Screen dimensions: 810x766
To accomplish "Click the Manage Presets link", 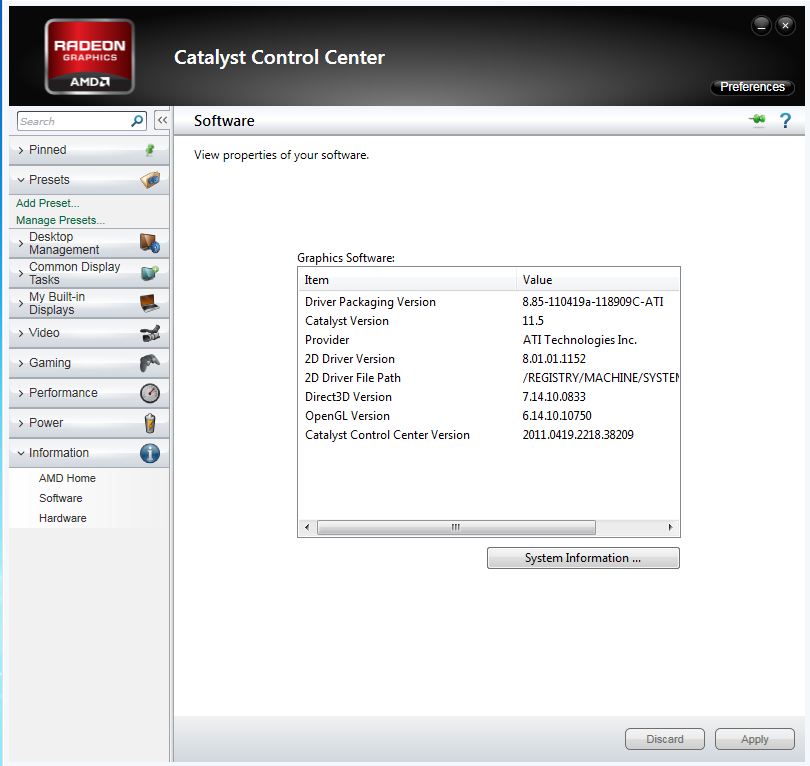I will click(60, 220).
